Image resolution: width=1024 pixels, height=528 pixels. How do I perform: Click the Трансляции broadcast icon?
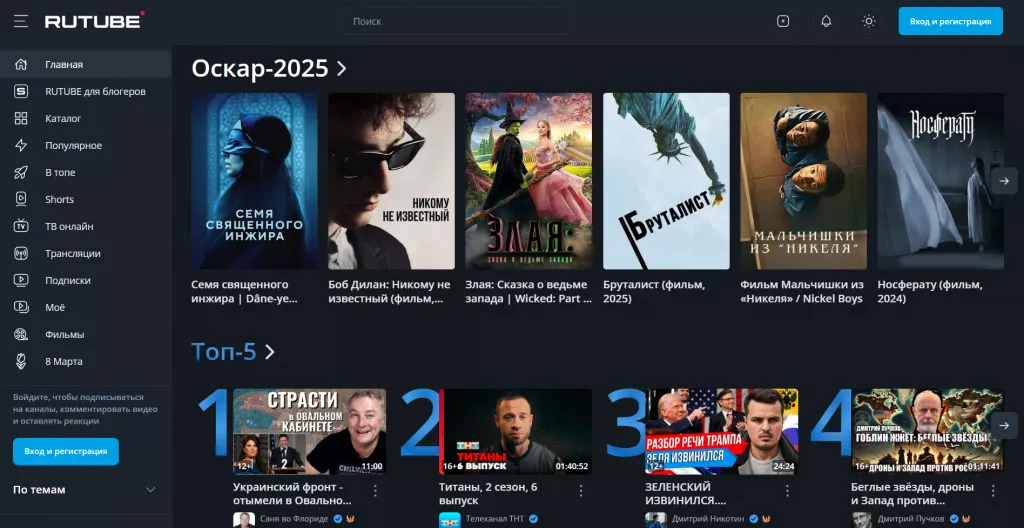21,254
